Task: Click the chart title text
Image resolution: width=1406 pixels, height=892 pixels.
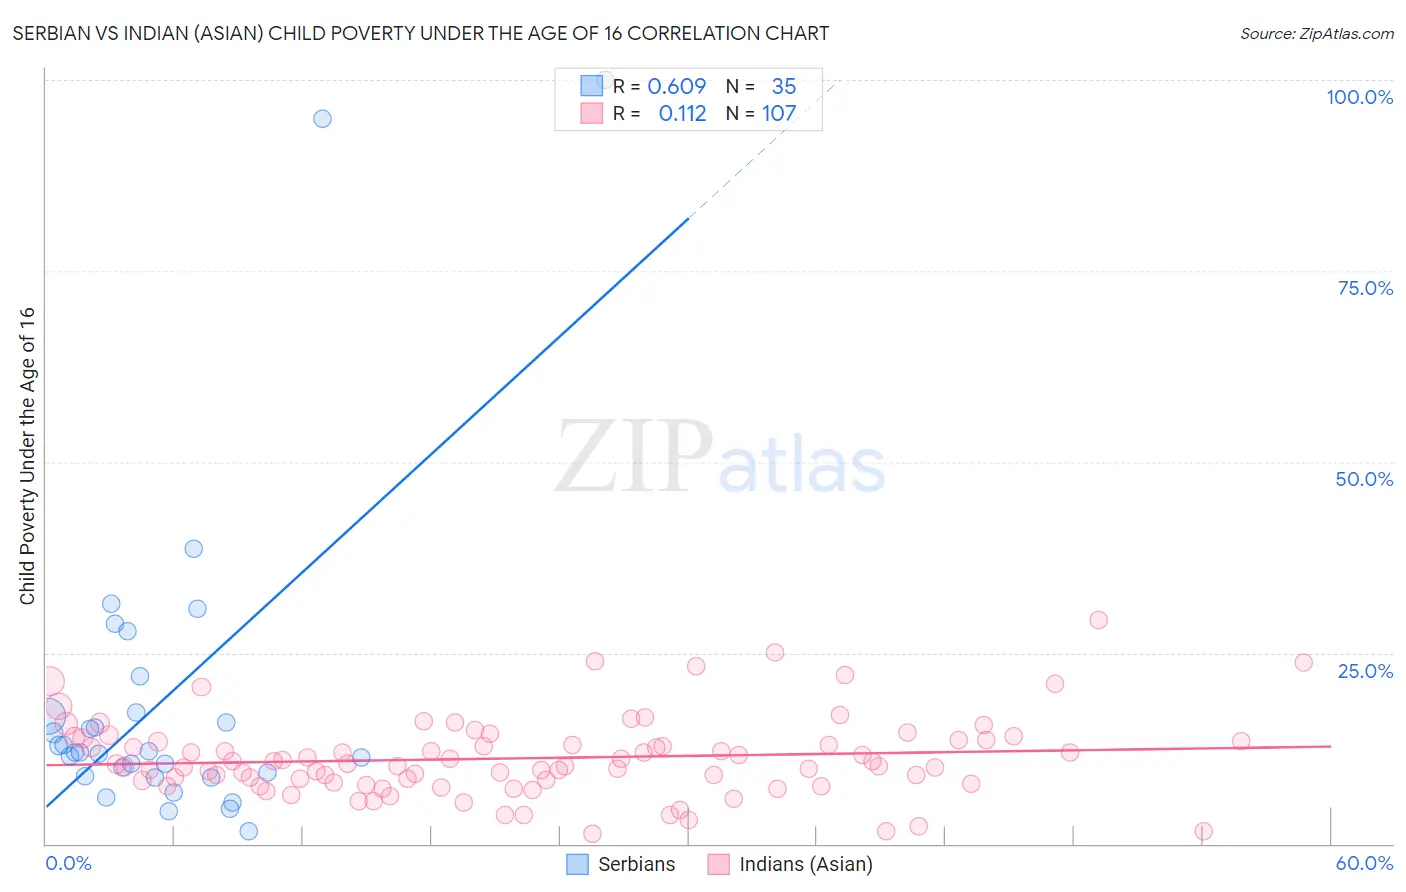Action: point(420,33)
